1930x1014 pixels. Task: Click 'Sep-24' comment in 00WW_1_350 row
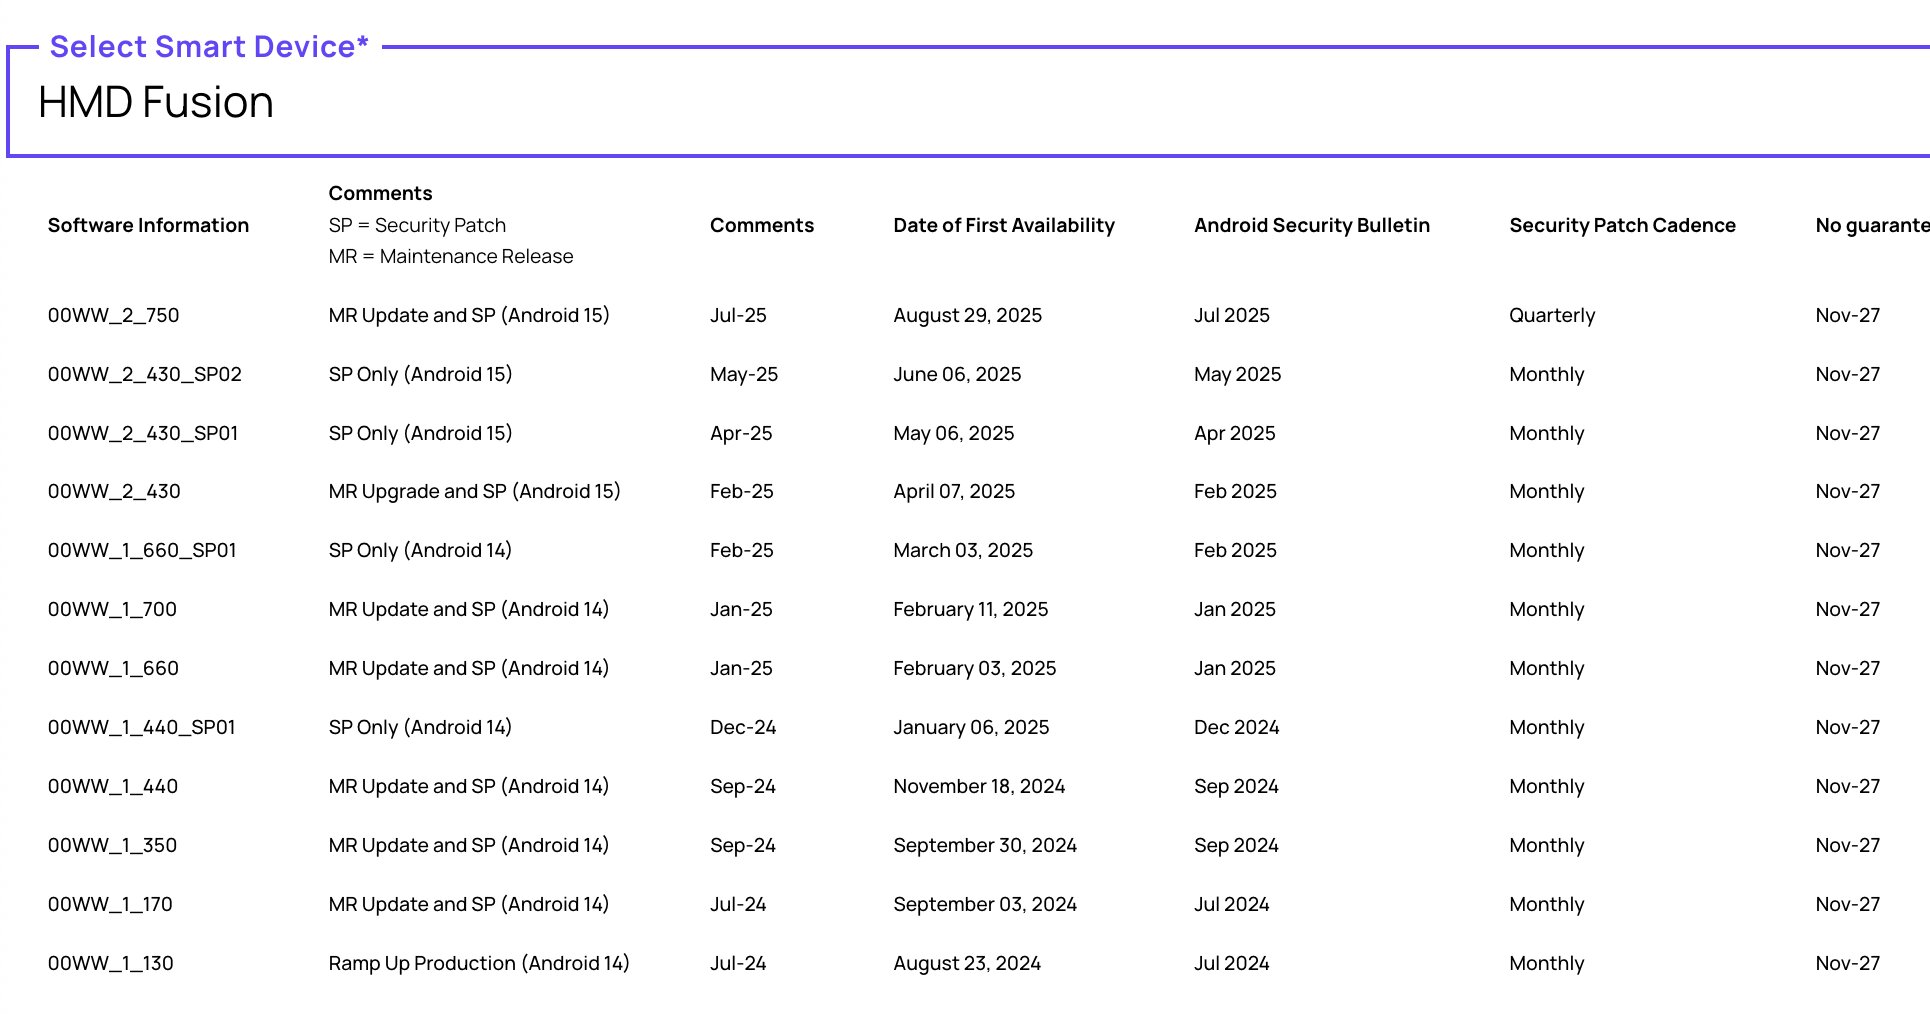pos(743,845)
